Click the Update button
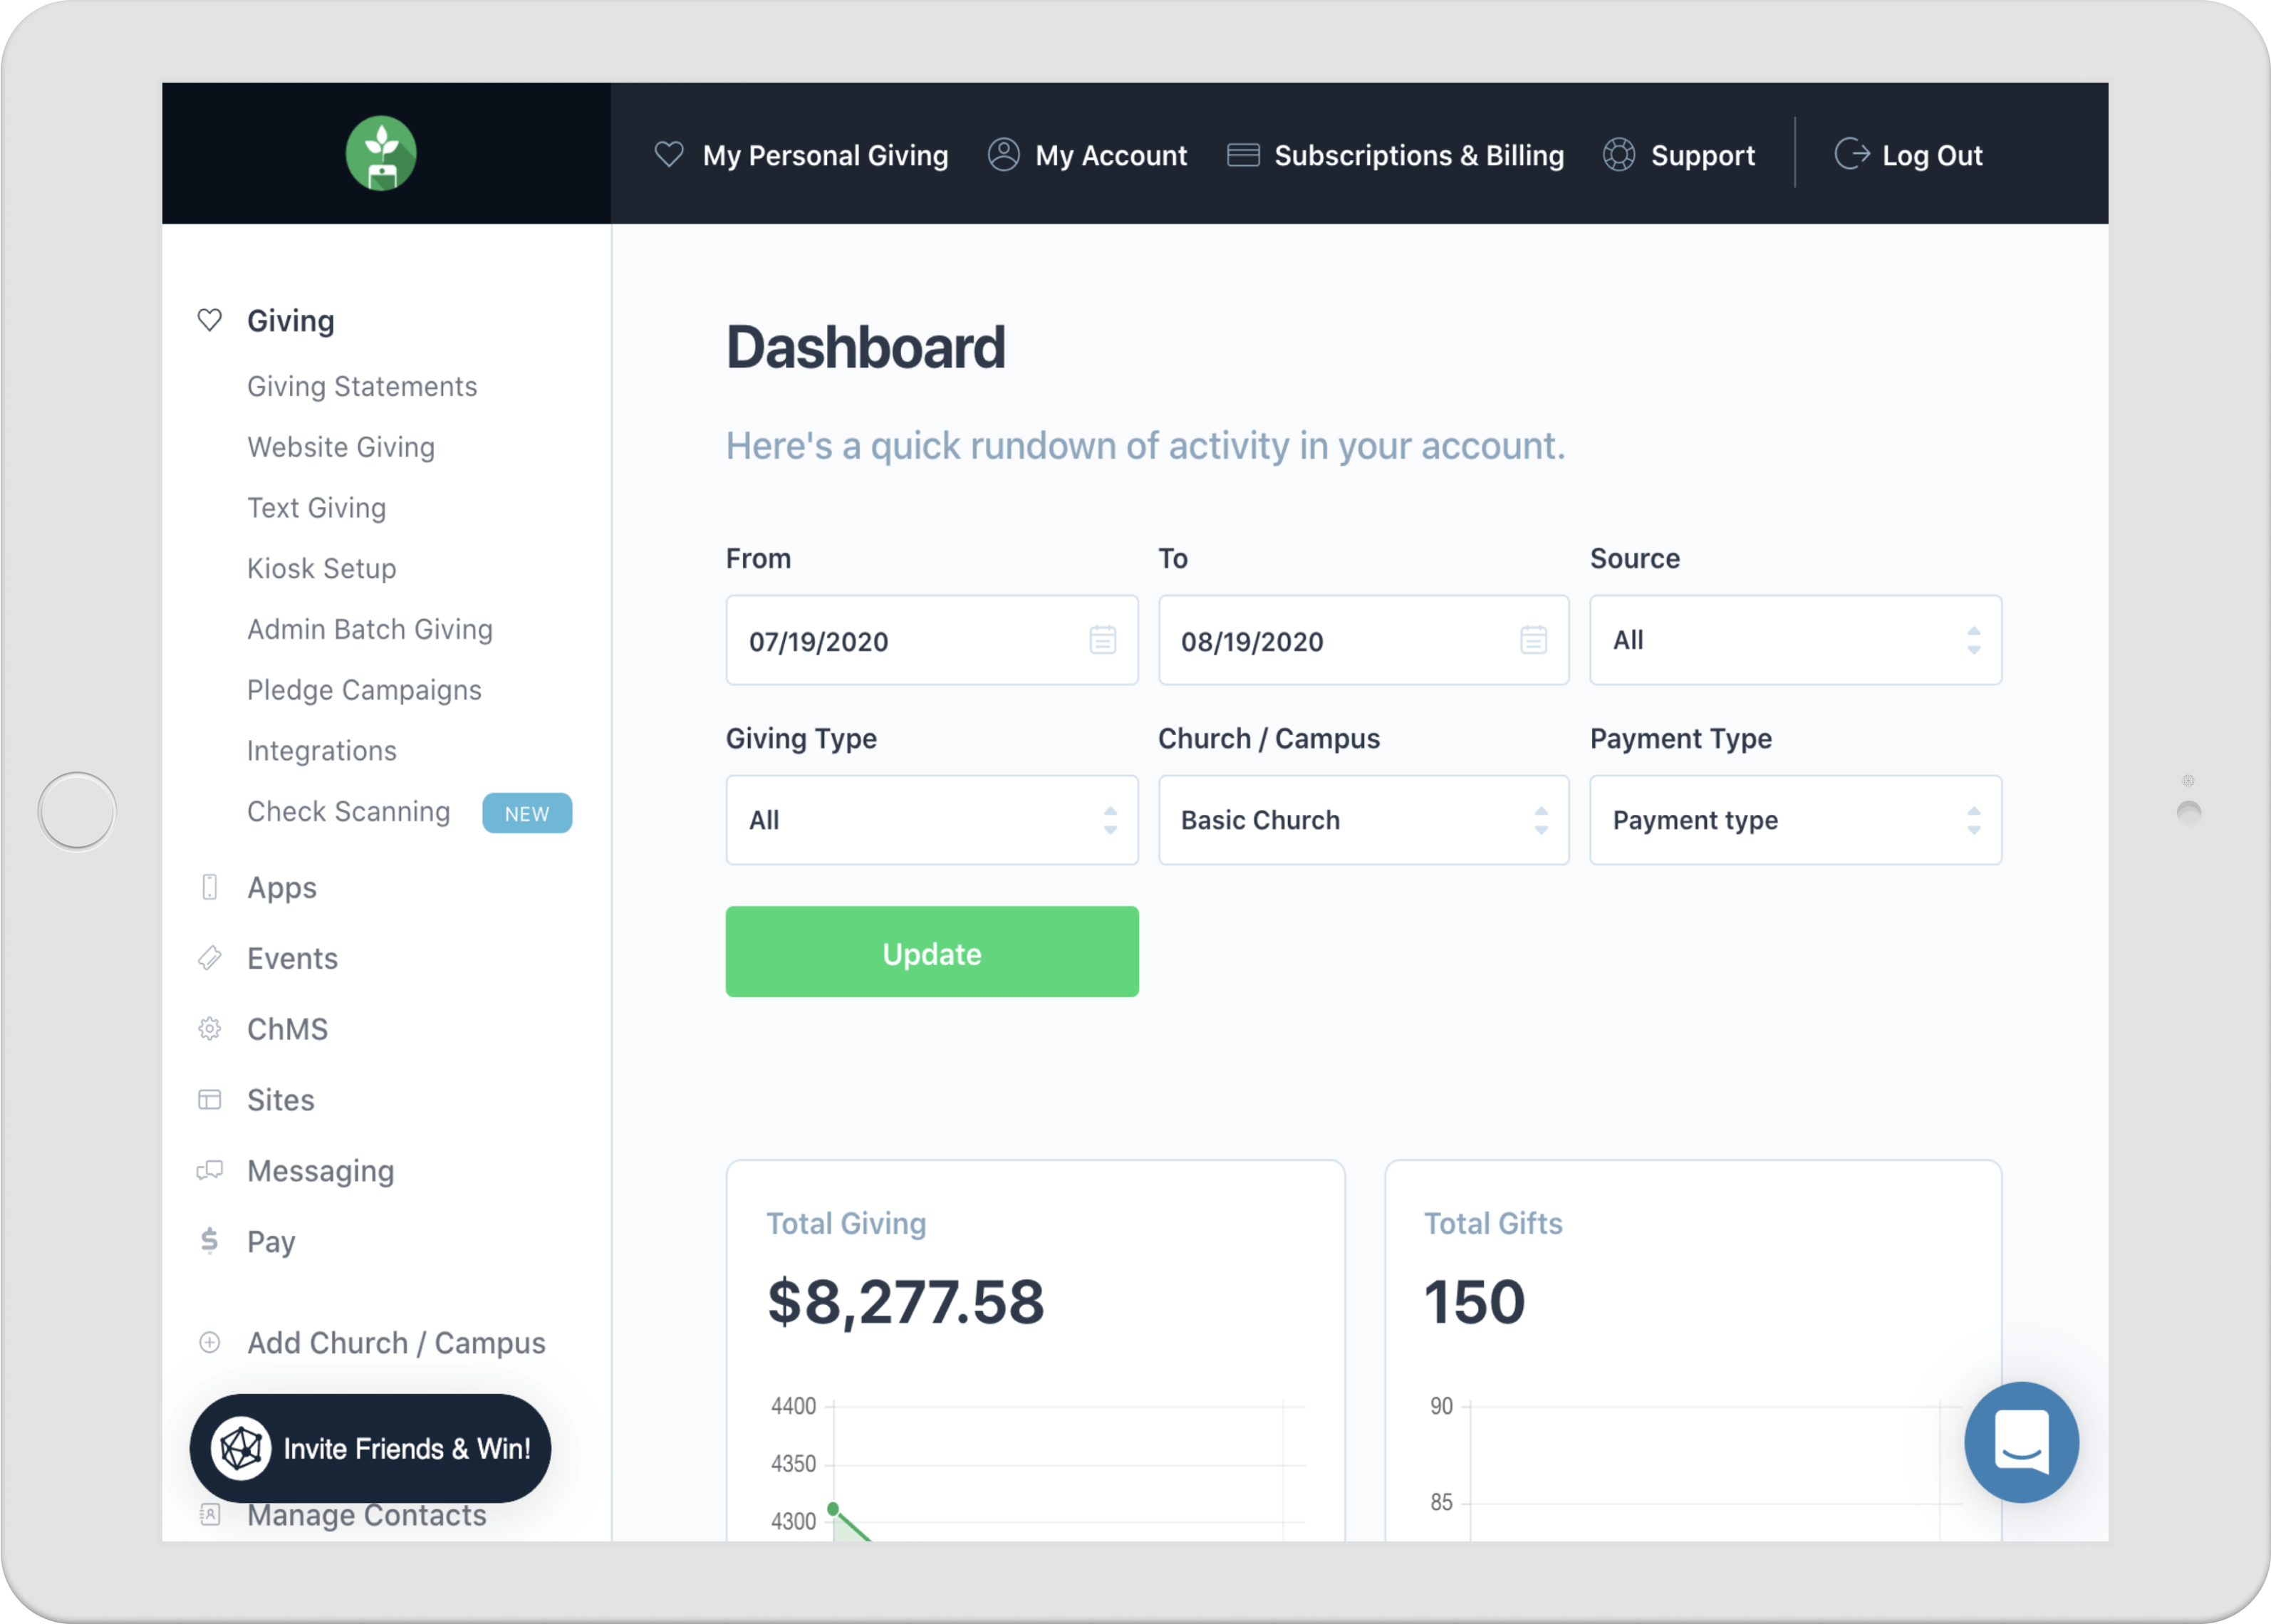The height and width of the screenshot is (1624, 2271). coord(932,952)
